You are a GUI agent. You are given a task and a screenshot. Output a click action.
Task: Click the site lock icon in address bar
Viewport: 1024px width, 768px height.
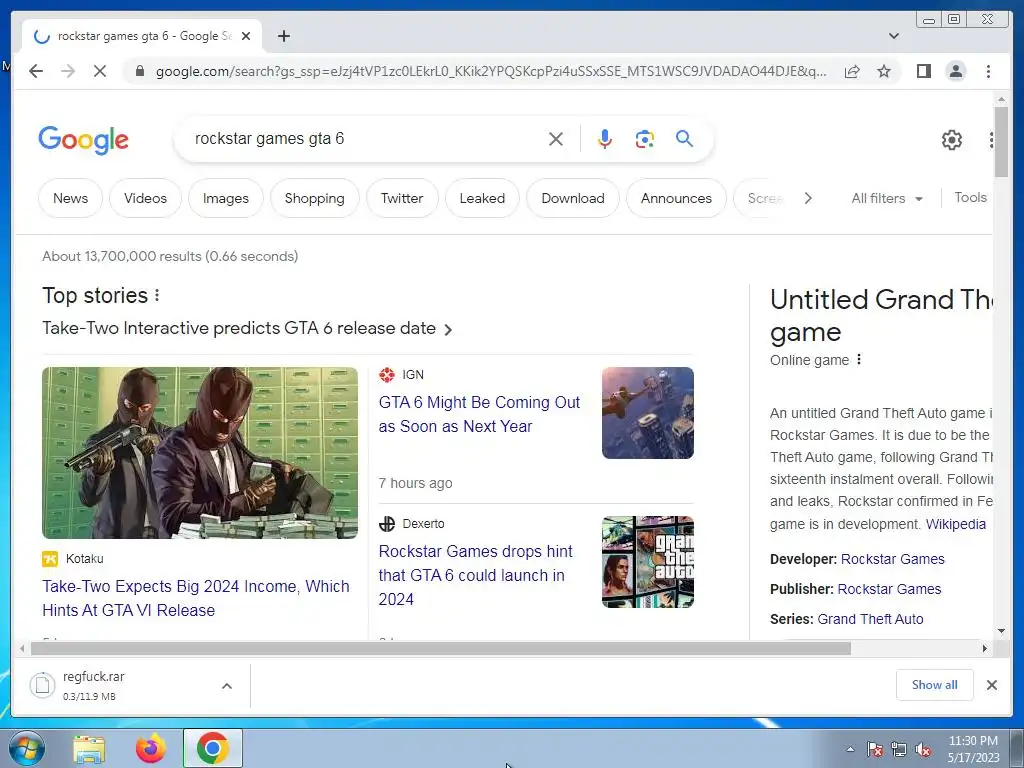(139, 71)
